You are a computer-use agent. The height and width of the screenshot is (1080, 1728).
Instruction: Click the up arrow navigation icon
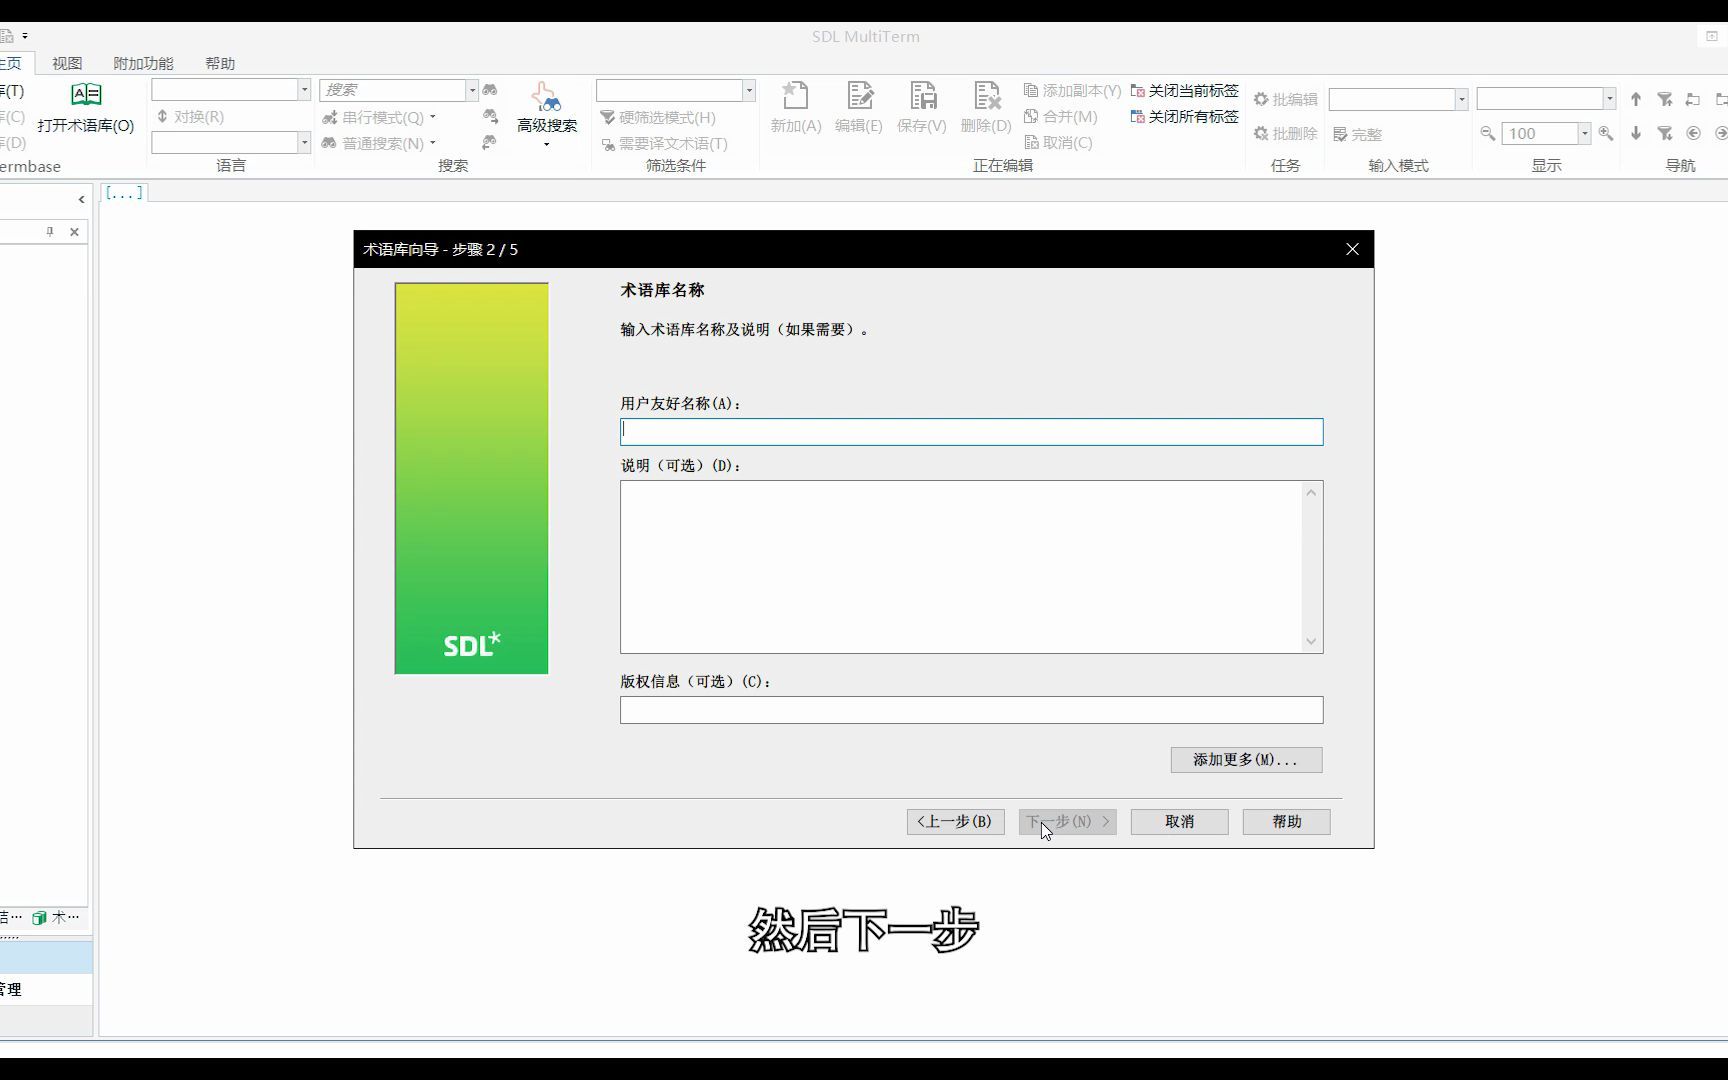point(1636,99)
